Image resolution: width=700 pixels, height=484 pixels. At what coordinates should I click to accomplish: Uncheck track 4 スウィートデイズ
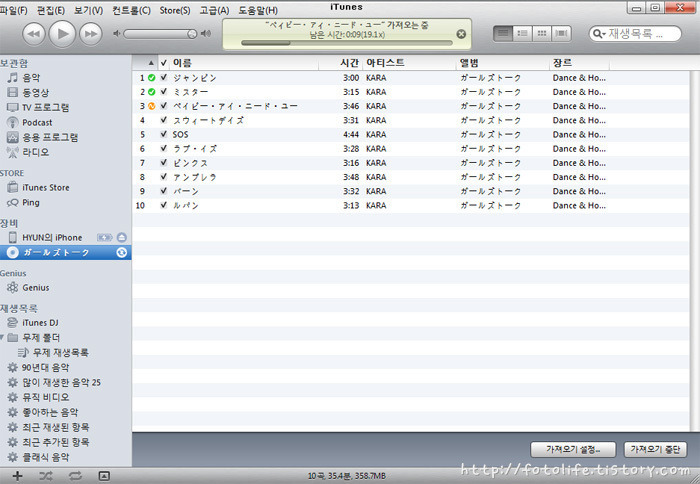(x=164, y=120)
